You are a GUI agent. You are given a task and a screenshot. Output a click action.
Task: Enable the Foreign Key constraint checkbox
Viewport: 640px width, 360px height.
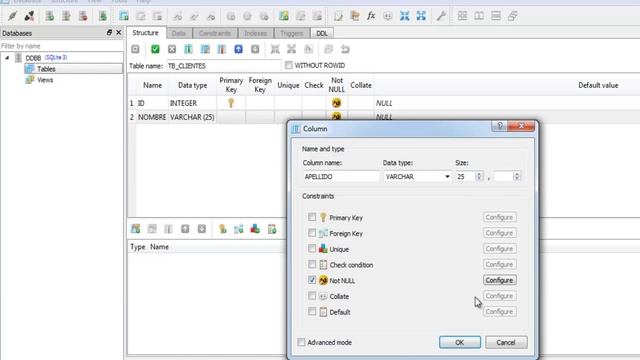(312, 233)
